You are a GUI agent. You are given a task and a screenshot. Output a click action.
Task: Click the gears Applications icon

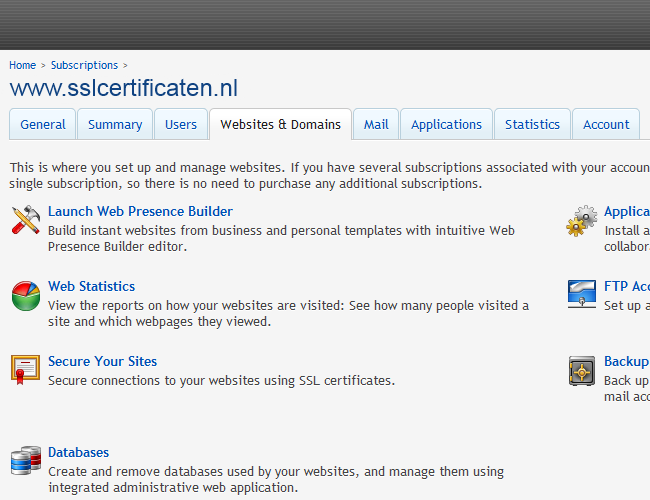coord(582,221)
